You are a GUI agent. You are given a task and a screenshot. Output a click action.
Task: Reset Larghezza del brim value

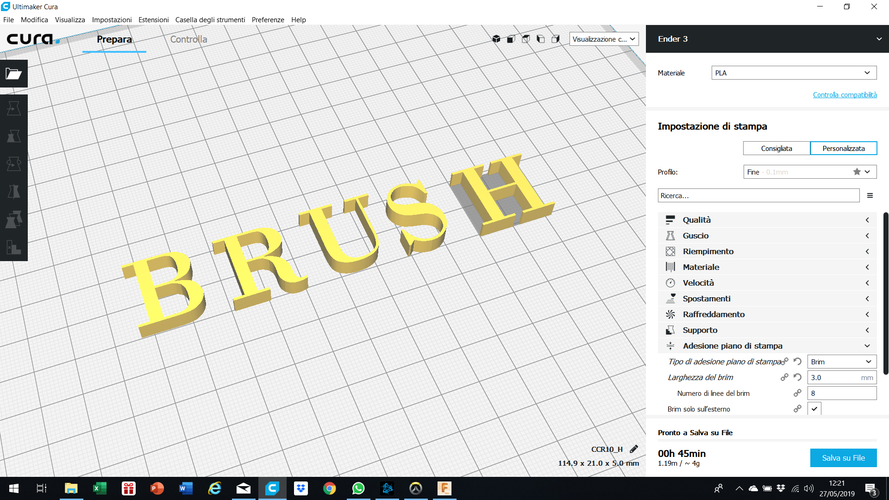click(x=798, y=377)
